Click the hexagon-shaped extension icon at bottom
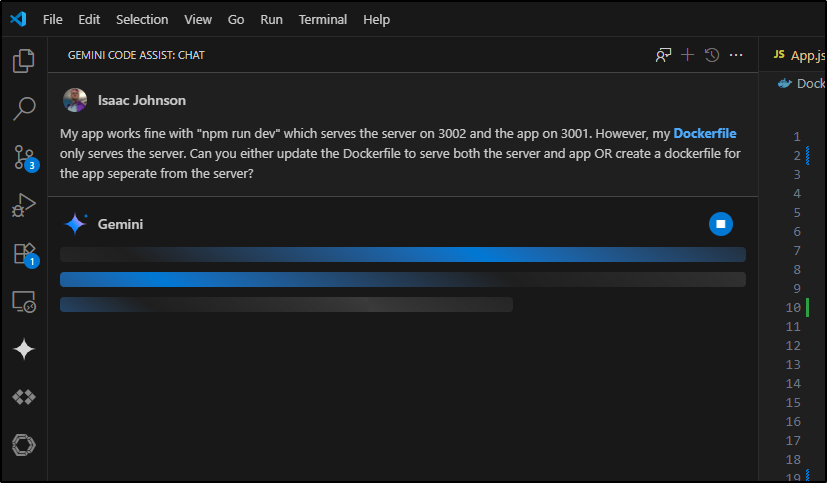 (x=24, y=445)
